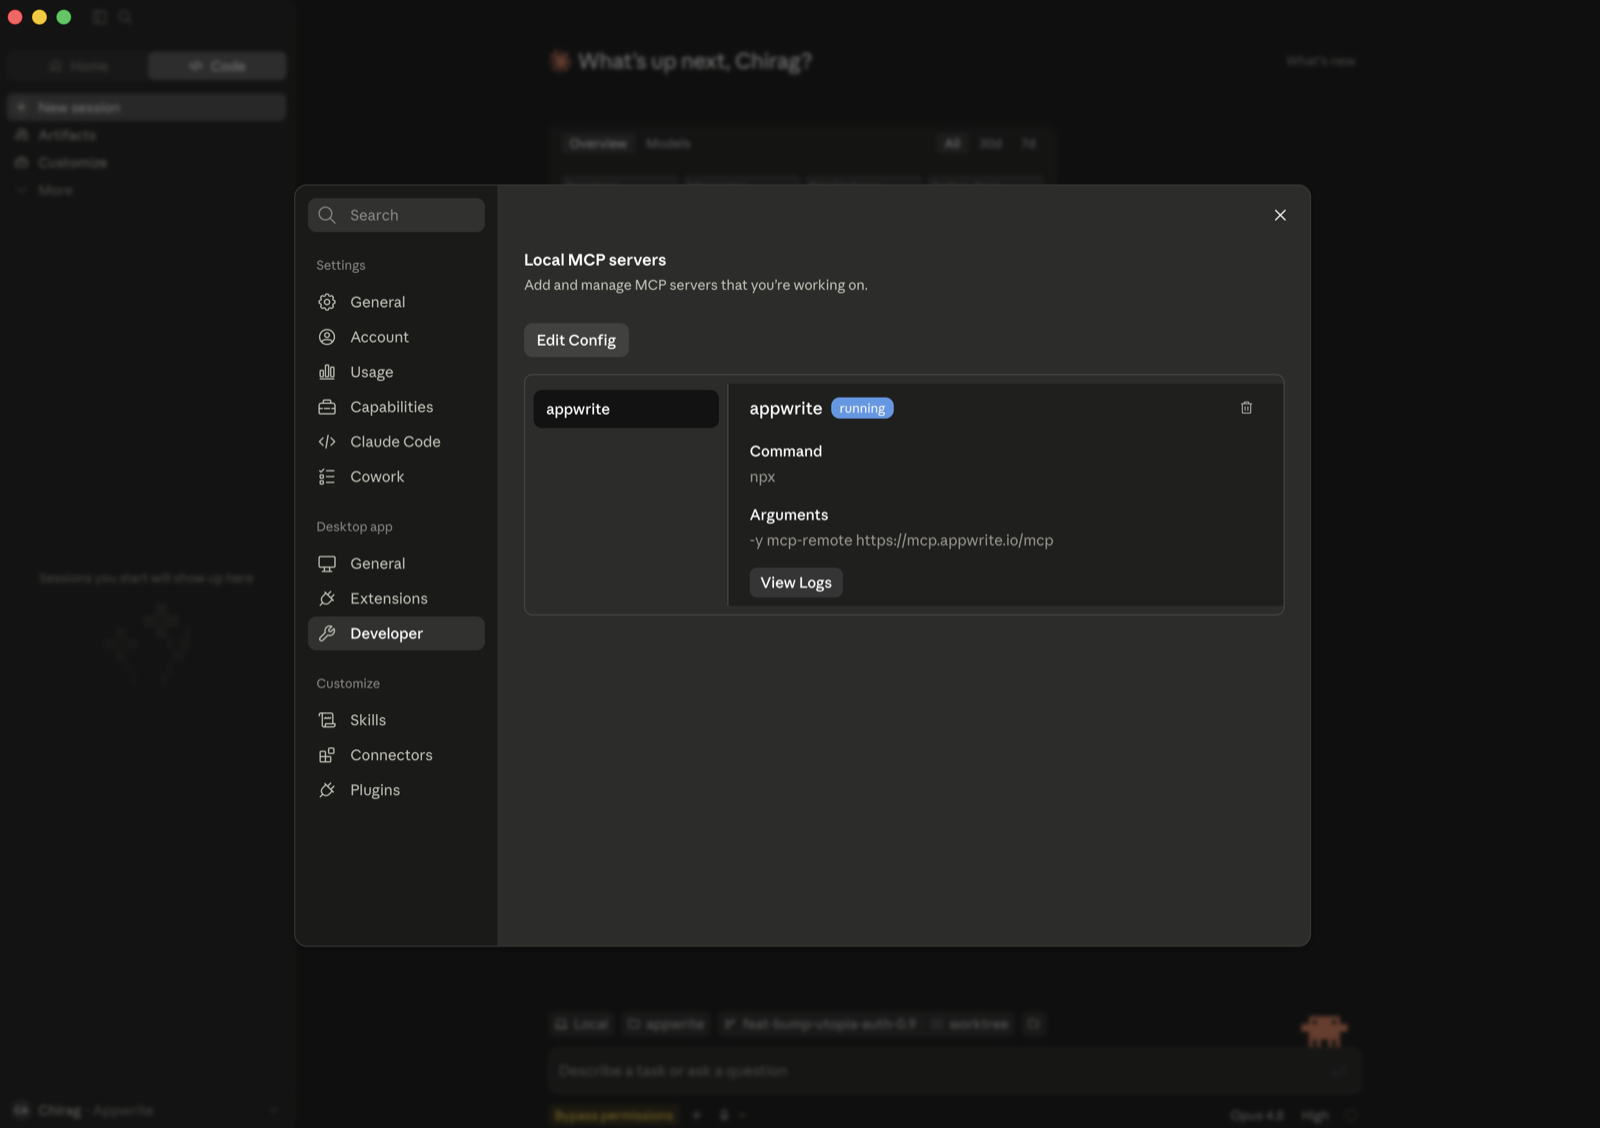
Task: Click the View Logs button
Action: (796, 583)
